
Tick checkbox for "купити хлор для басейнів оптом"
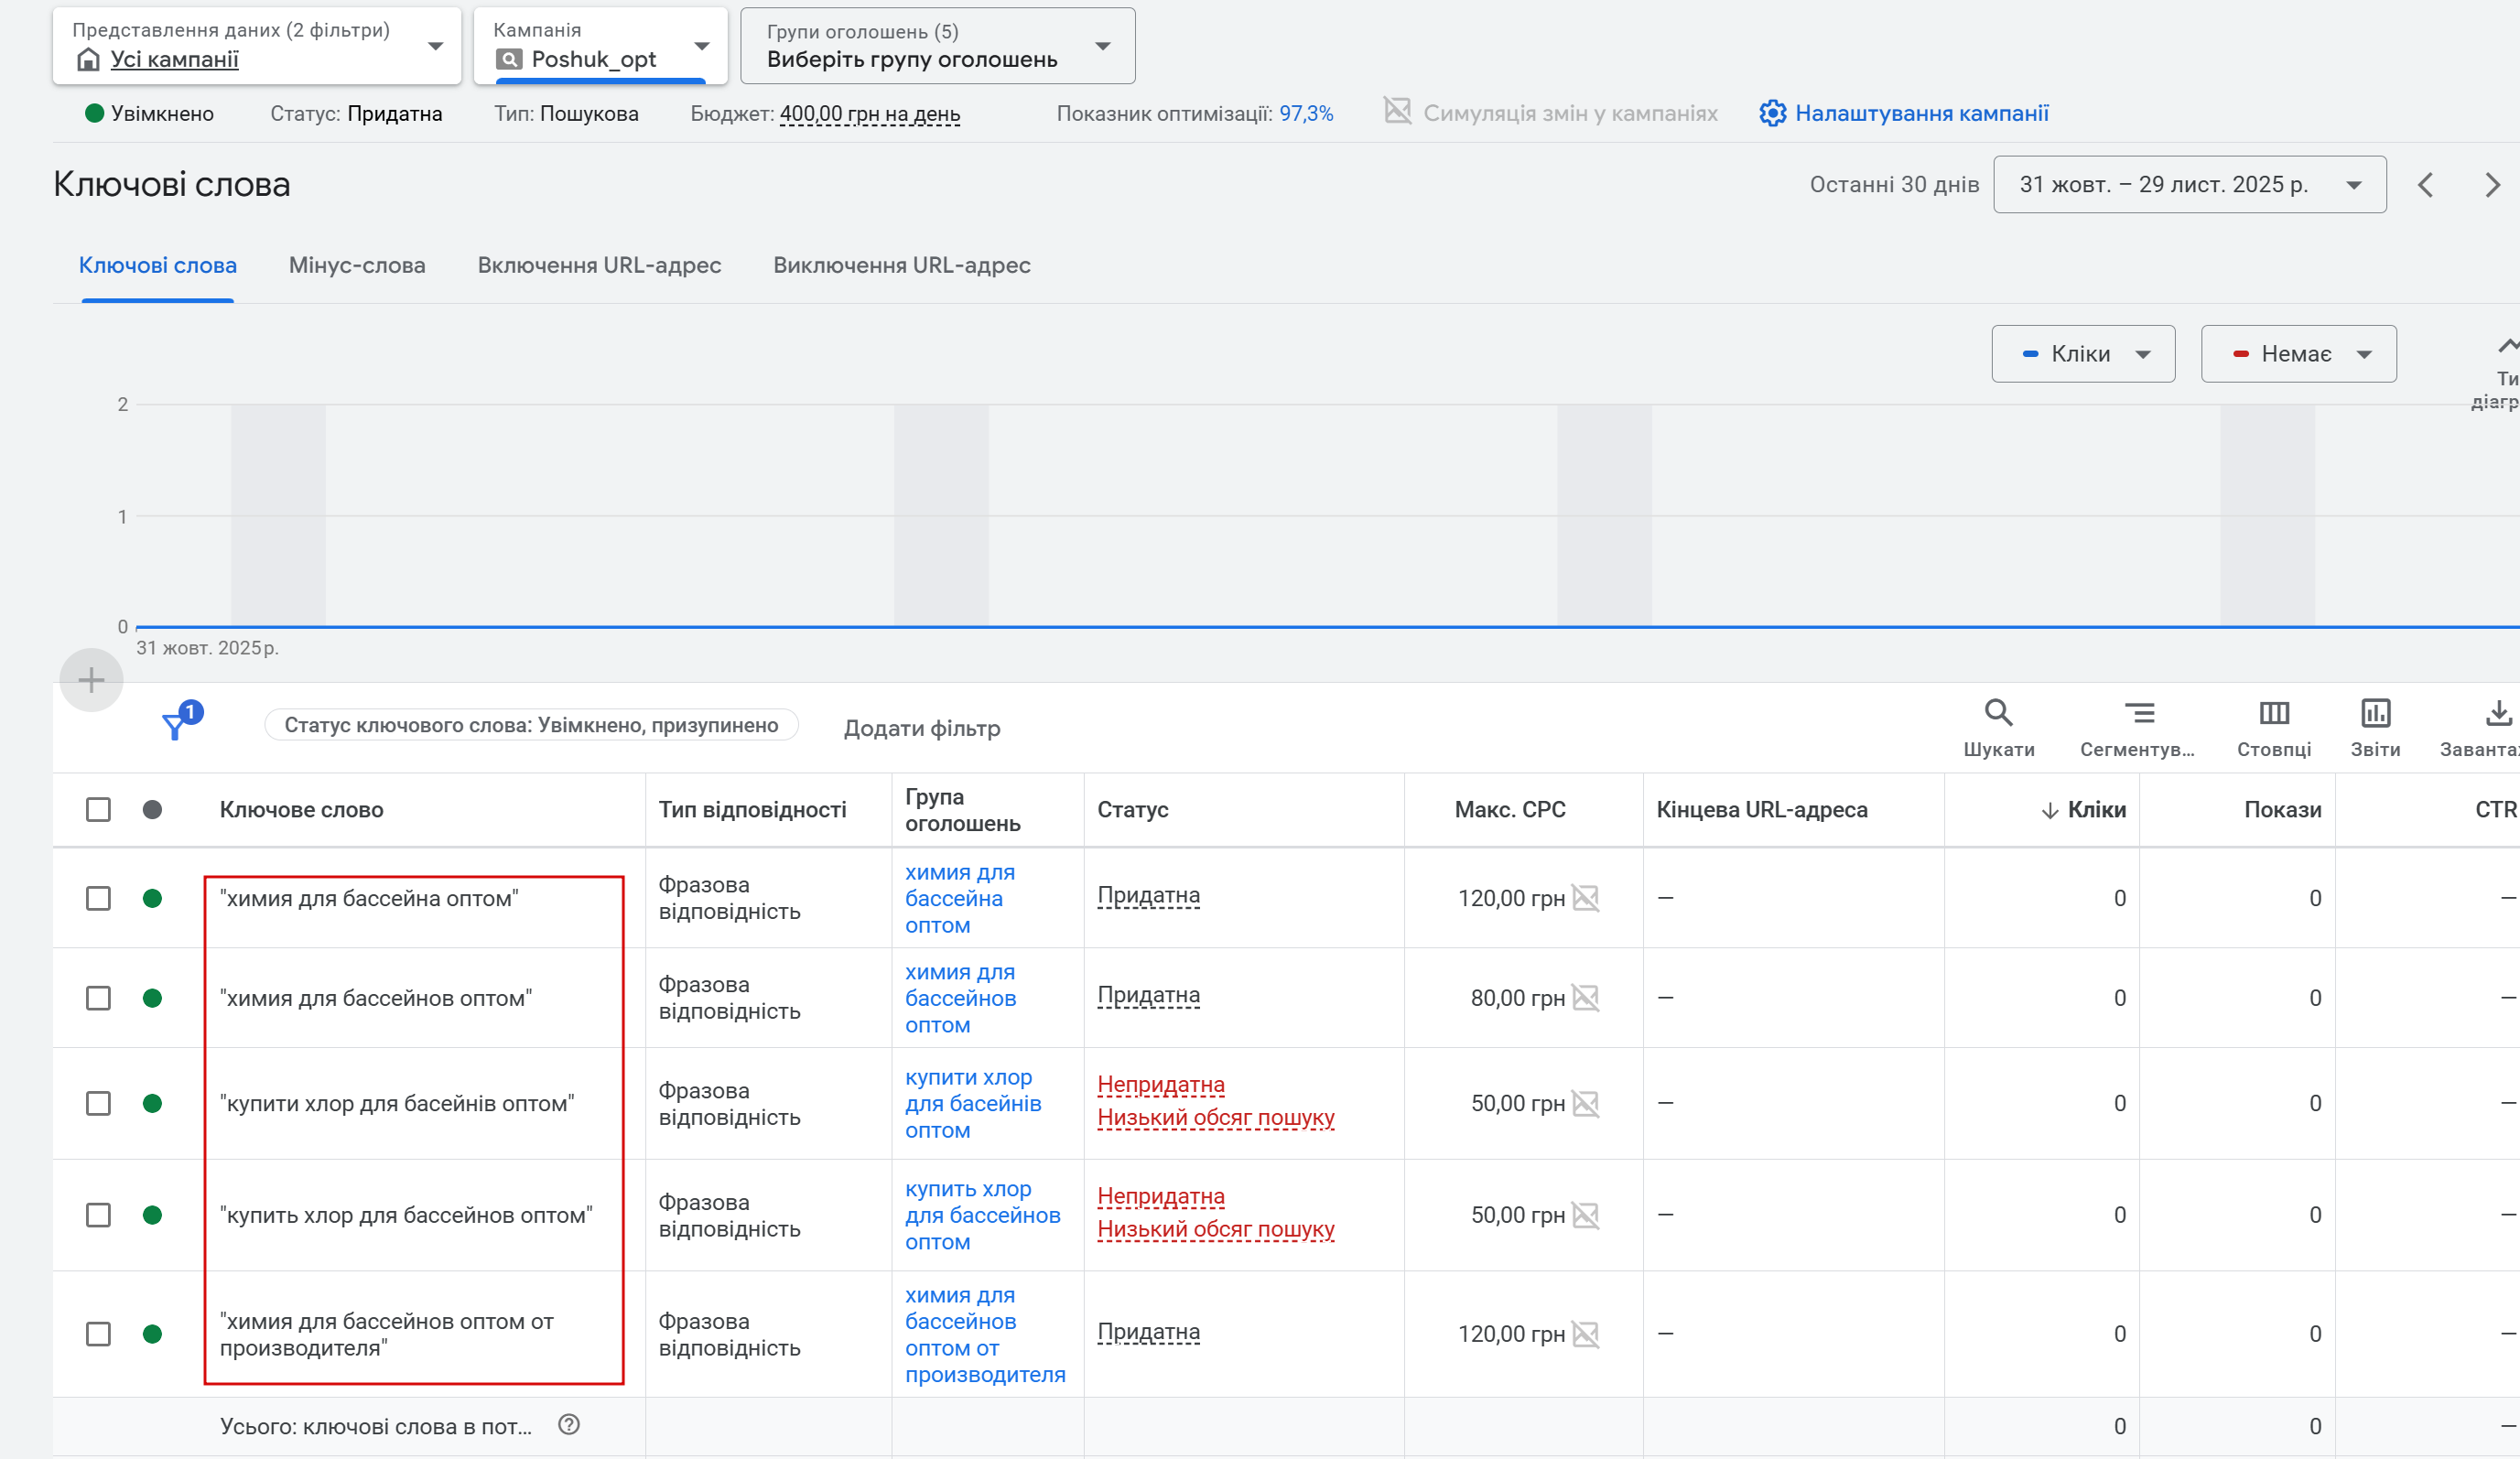click(98, 1103)
